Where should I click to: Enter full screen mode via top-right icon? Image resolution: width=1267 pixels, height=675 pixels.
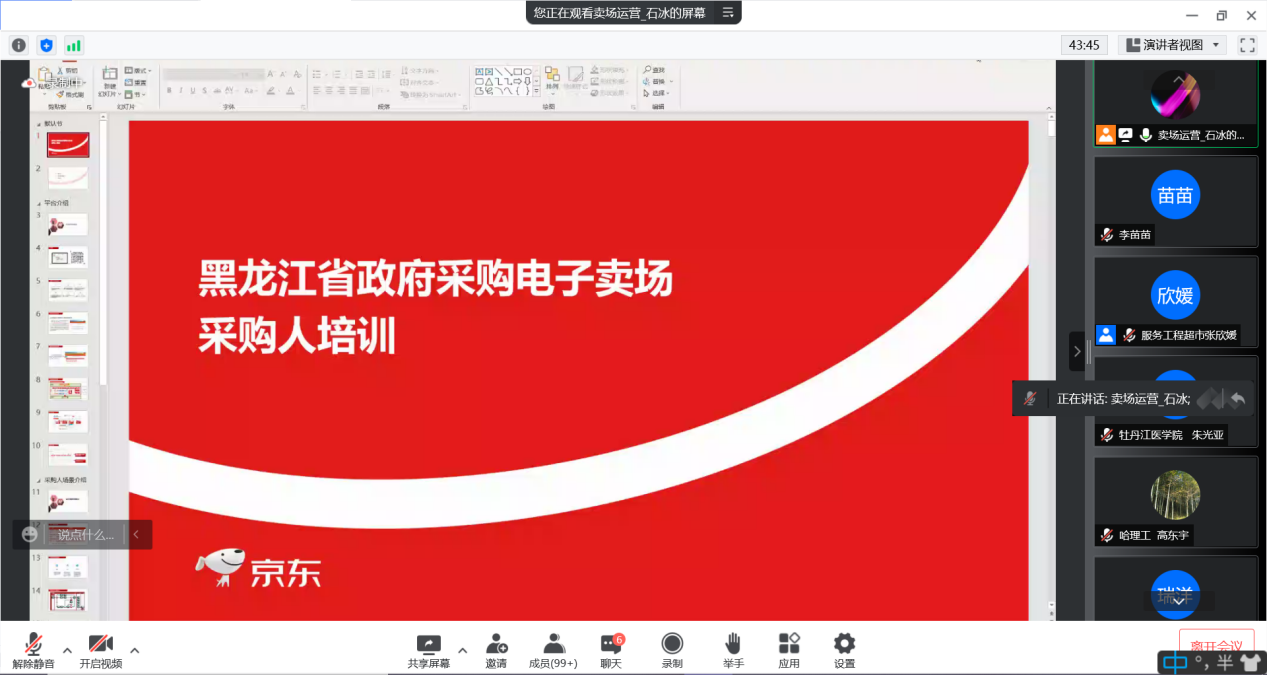tap(1247, 45)
